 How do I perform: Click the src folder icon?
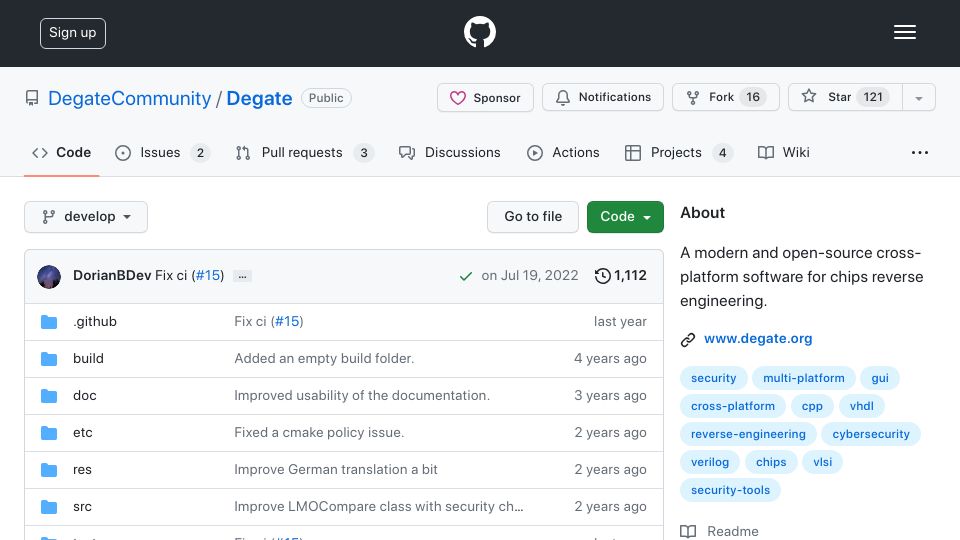pyautogui.click(x=49, y=507)
